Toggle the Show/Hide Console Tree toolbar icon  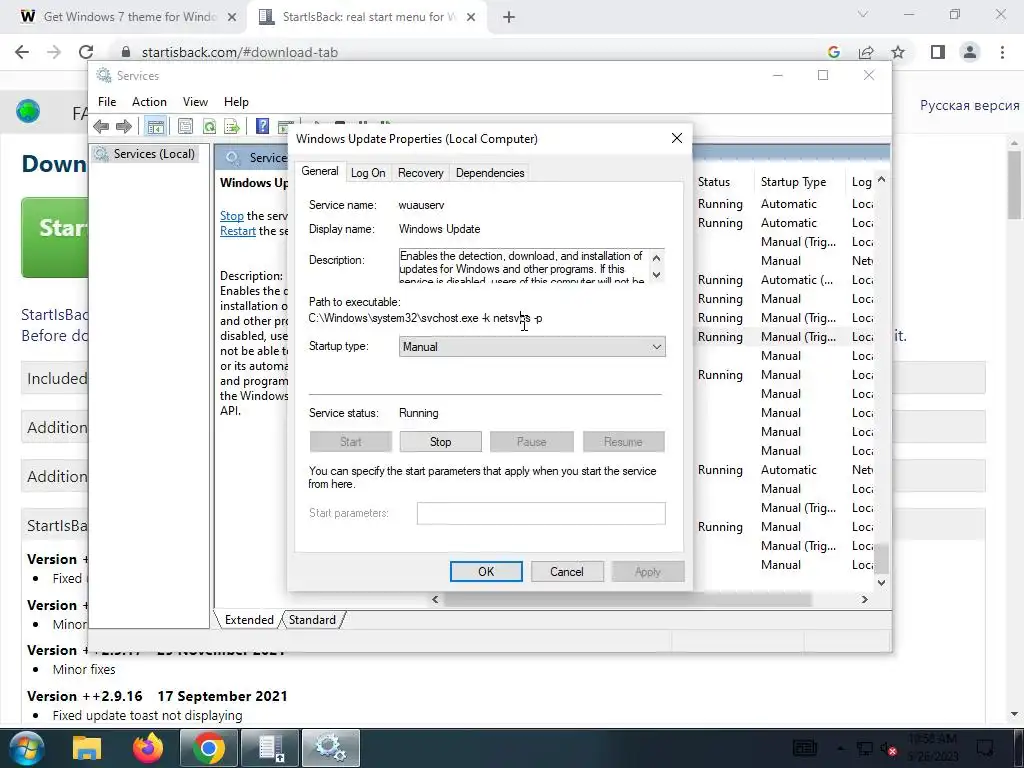click(155, 127)
